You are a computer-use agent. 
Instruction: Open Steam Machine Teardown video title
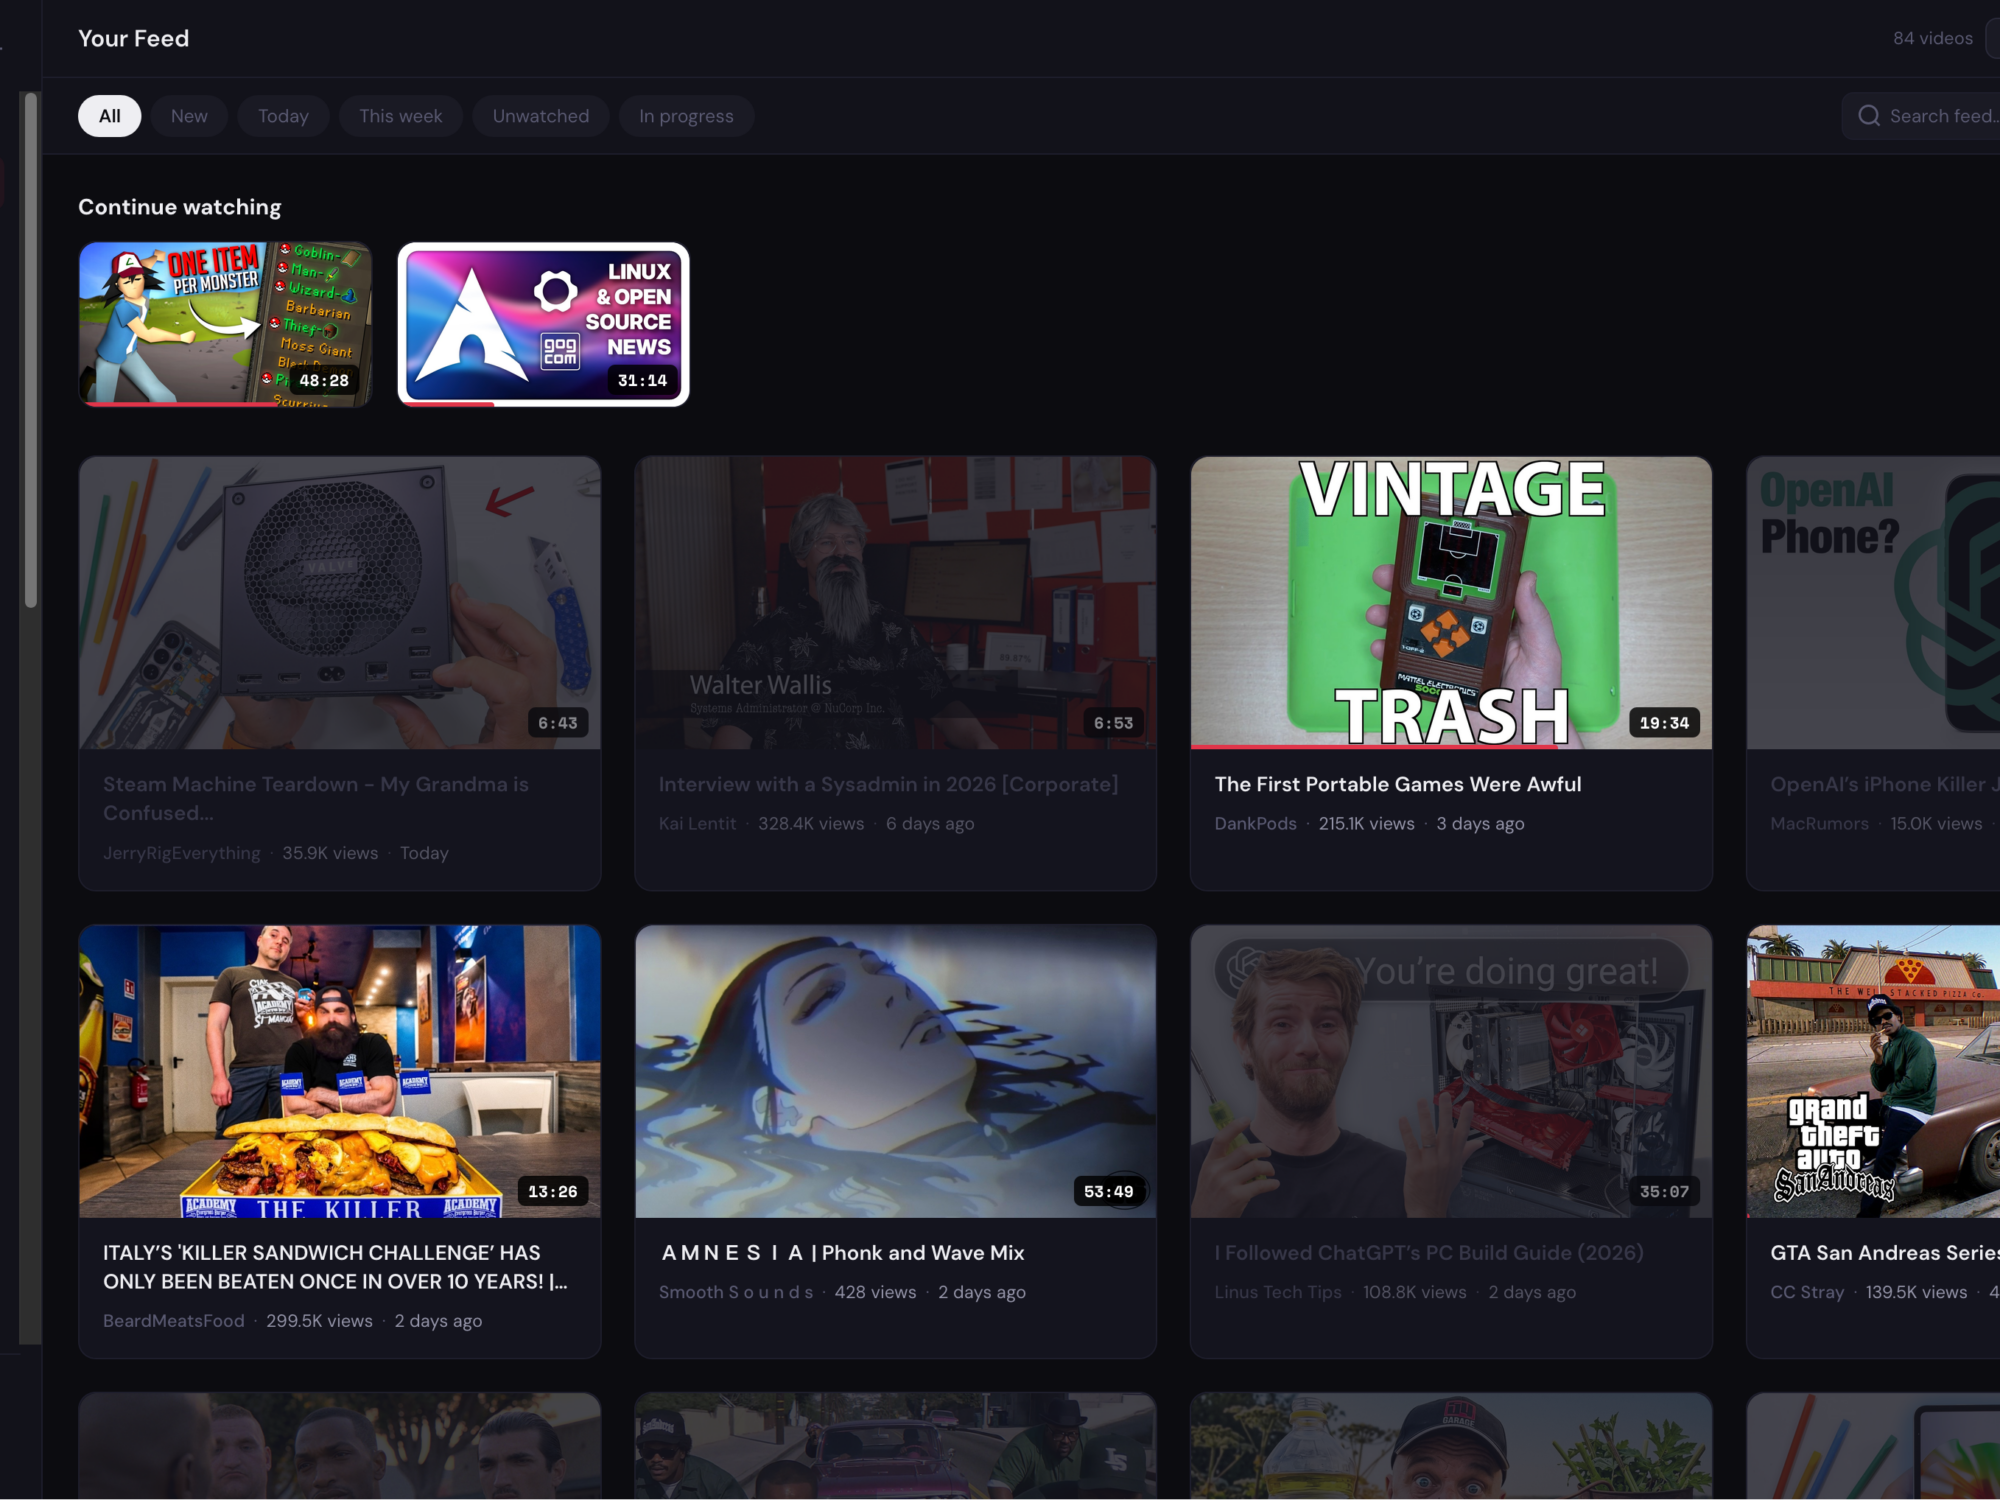[316, 798]
